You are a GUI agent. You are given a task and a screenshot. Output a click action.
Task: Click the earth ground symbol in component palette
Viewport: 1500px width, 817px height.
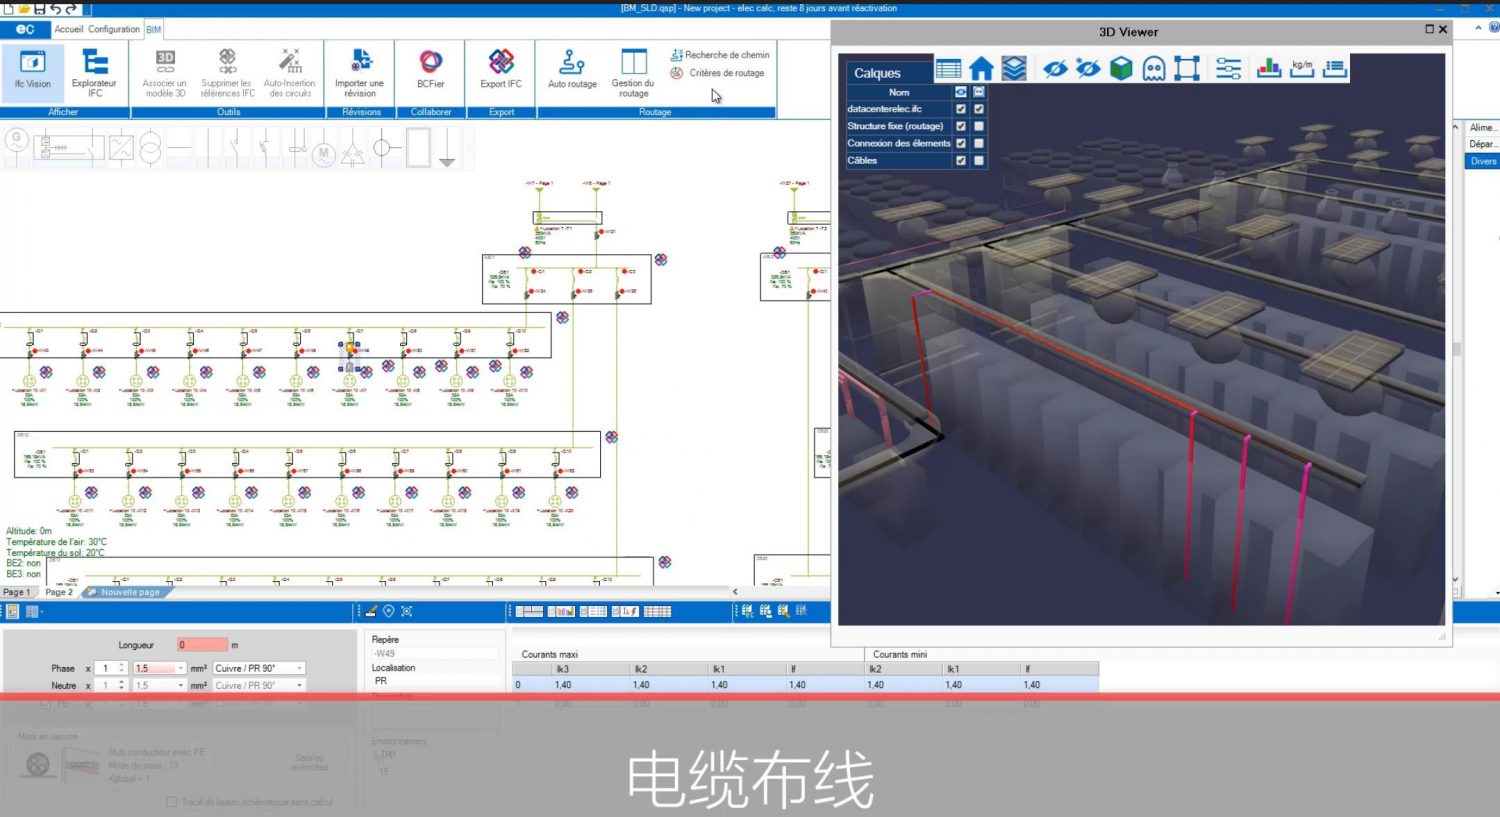(x=447, y=150)
